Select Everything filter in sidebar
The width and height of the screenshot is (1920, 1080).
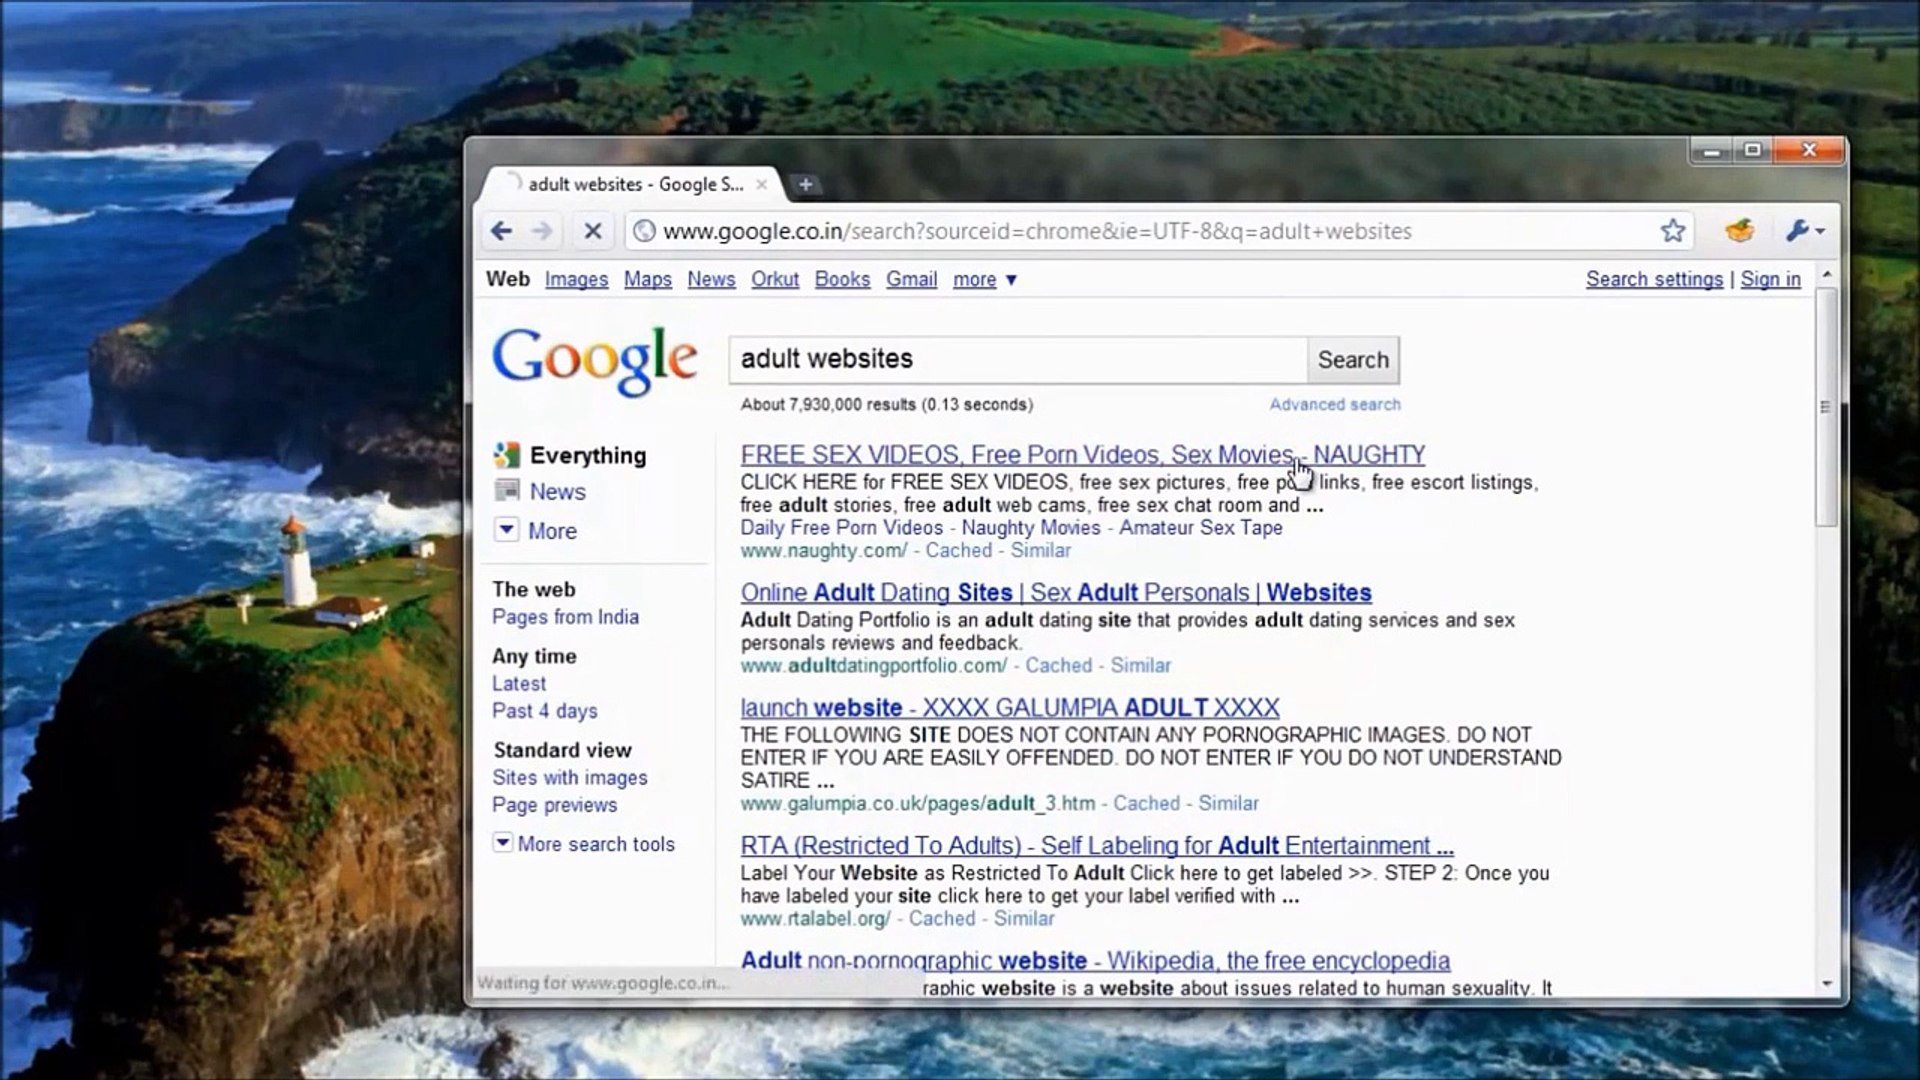pos(587,456)
